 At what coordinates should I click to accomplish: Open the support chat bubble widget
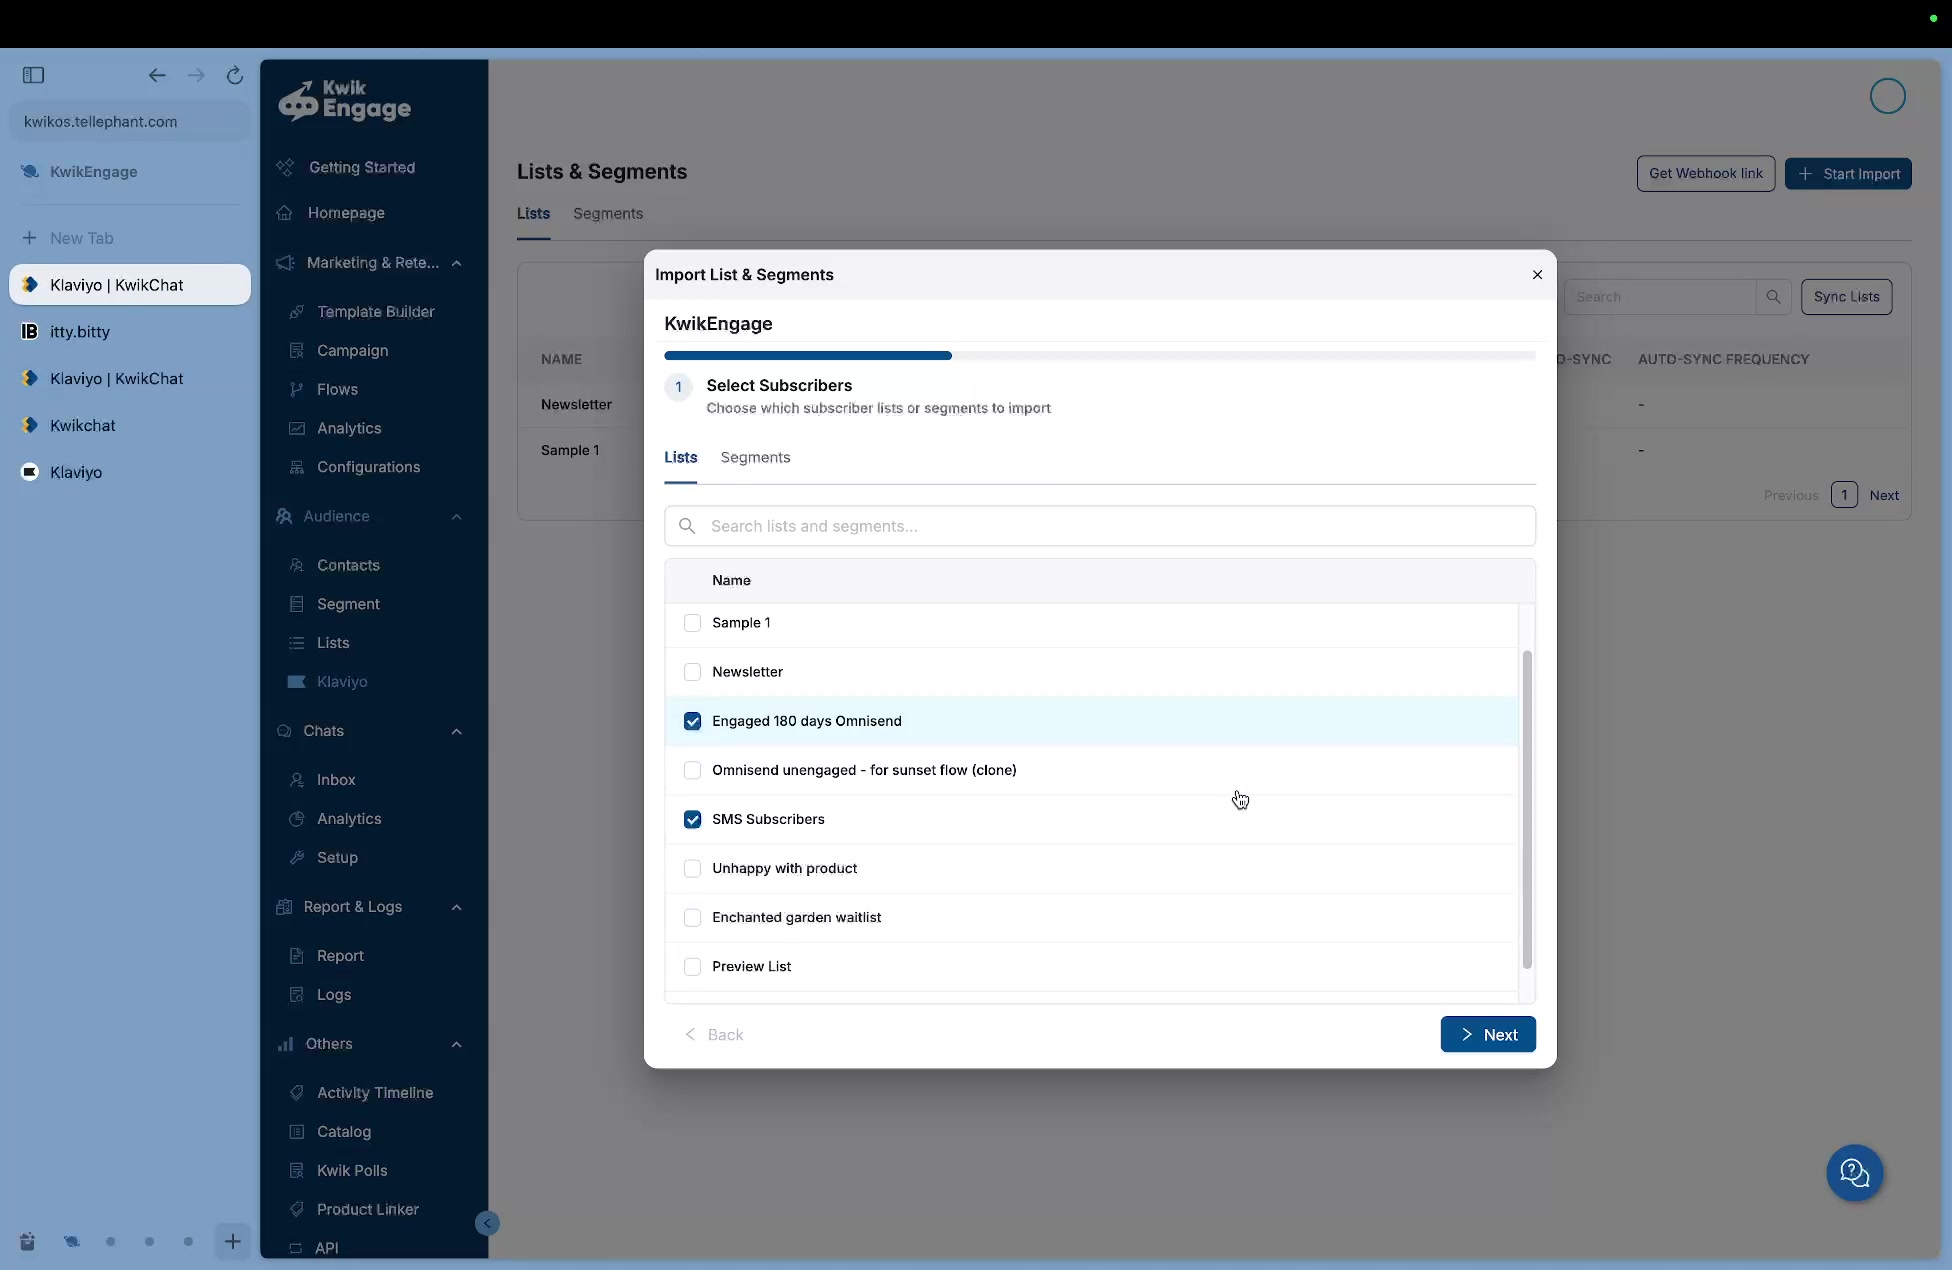tap(1855, 1173)
